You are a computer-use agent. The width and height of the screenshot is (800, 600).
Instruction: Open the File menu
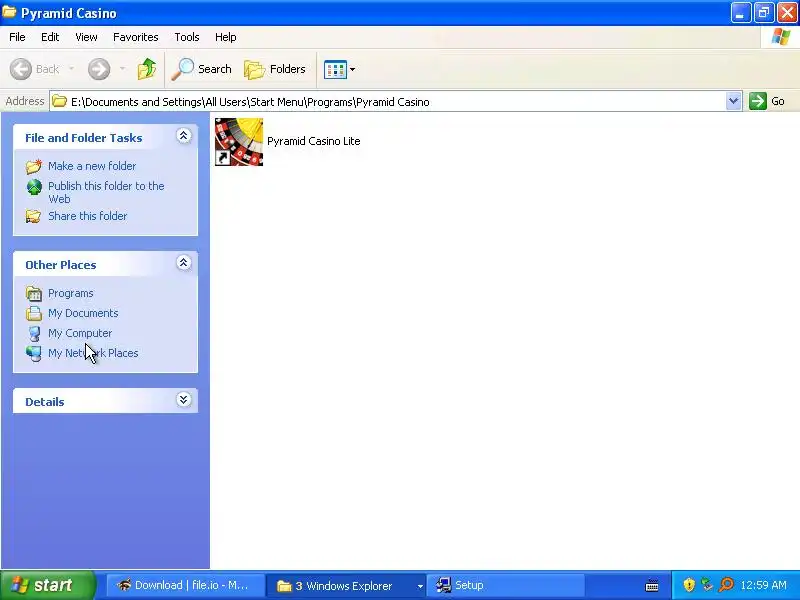(17, 37)
